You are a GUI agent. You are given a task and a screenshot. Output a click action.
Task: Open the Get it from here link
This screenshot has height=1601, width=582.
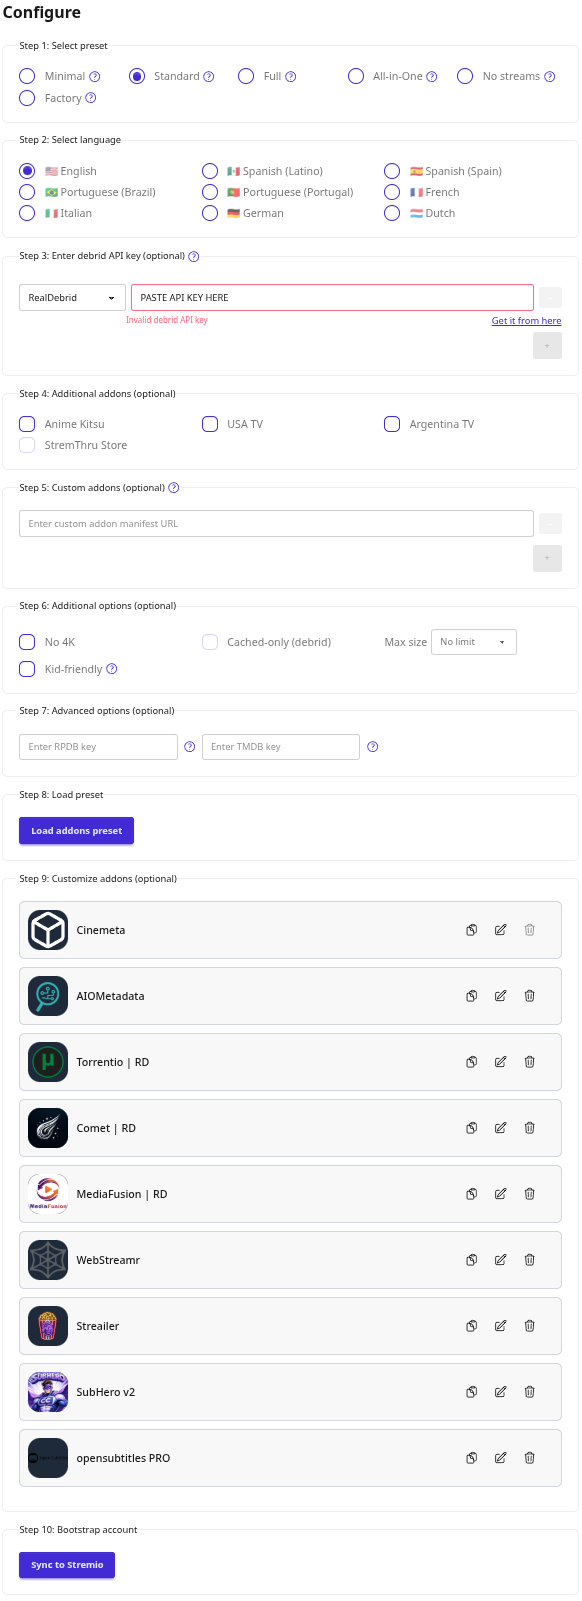pyautogui.click(x=527, y=320)
